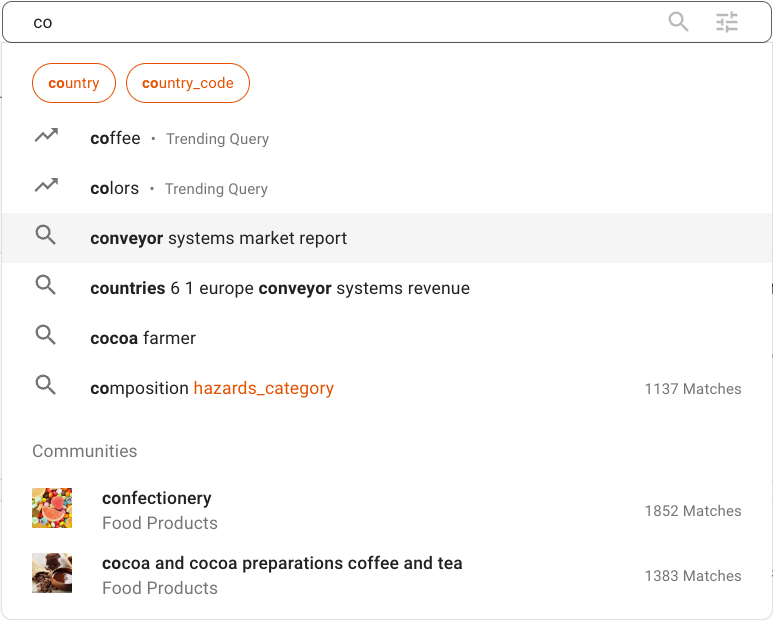Select the country_code filter chip
Viewport: 773px width, 620px height.
coord(188,83)
